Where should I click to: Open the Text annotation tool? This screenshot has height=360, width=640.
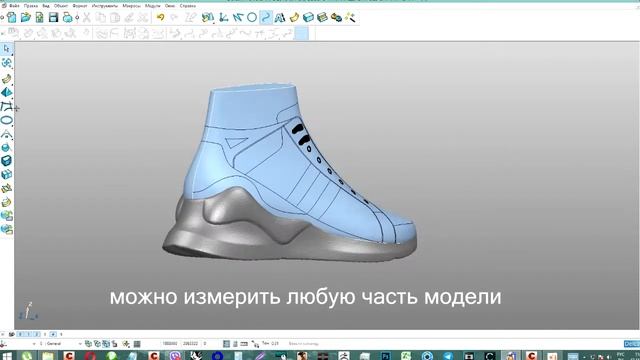(x=280, y=17)
